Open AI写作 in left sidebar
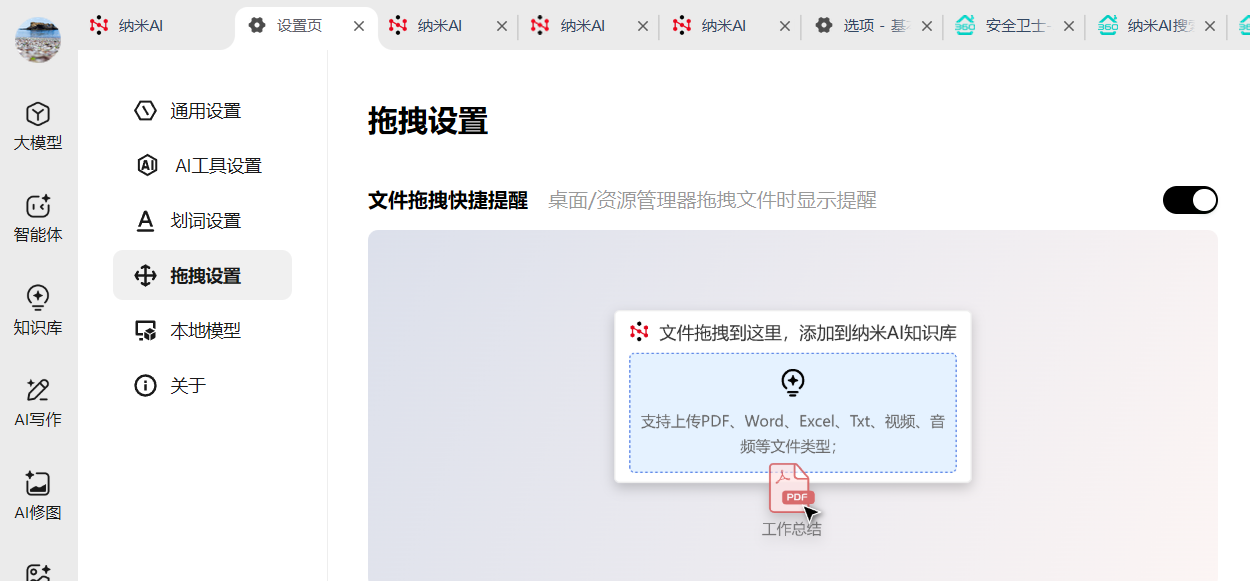This screenshot has height=581, width=1250. pyautogui.click(x=38, y=404)
